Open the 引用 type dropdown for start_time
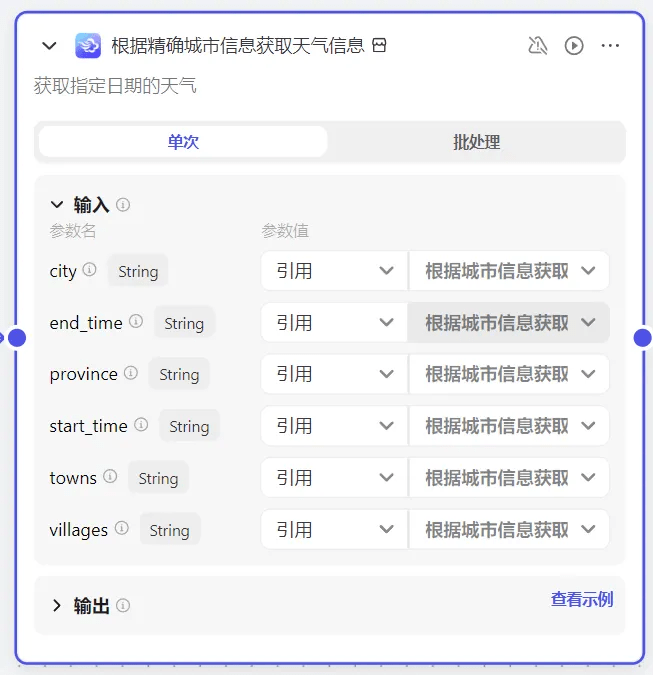653x675 pixels. [x=334, y=426]
